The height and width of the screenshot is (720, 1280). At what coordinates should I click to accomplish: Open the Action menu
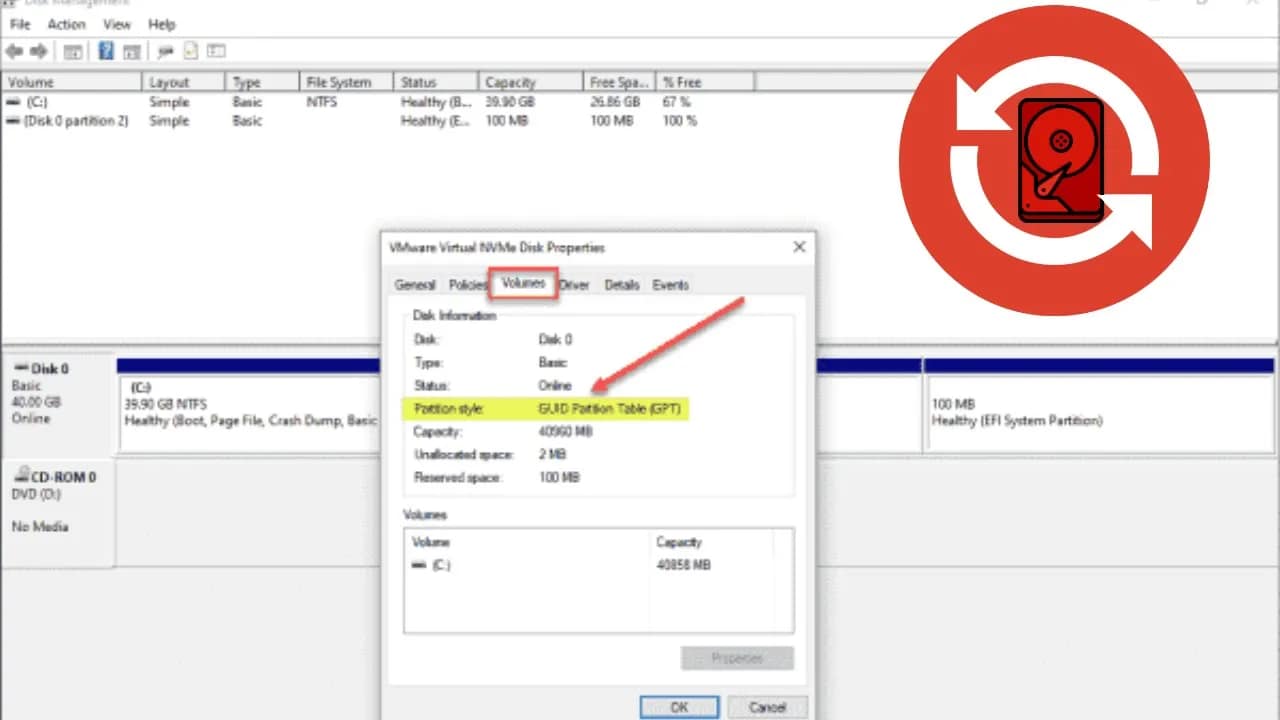pyautogui.click(x=66, y=24)
